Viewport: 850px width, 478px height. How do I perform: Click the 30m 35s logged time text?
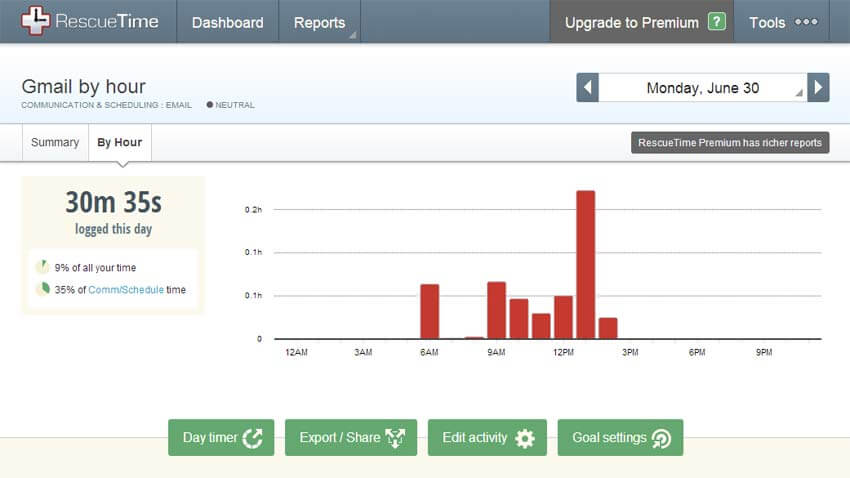click(113, 202)
